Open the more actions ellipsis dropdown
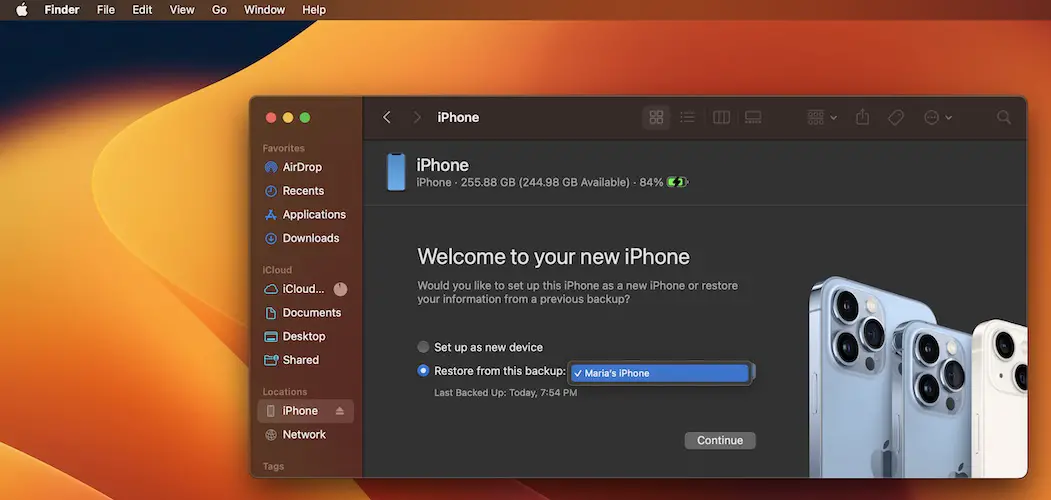 click(x=937, y=117)
